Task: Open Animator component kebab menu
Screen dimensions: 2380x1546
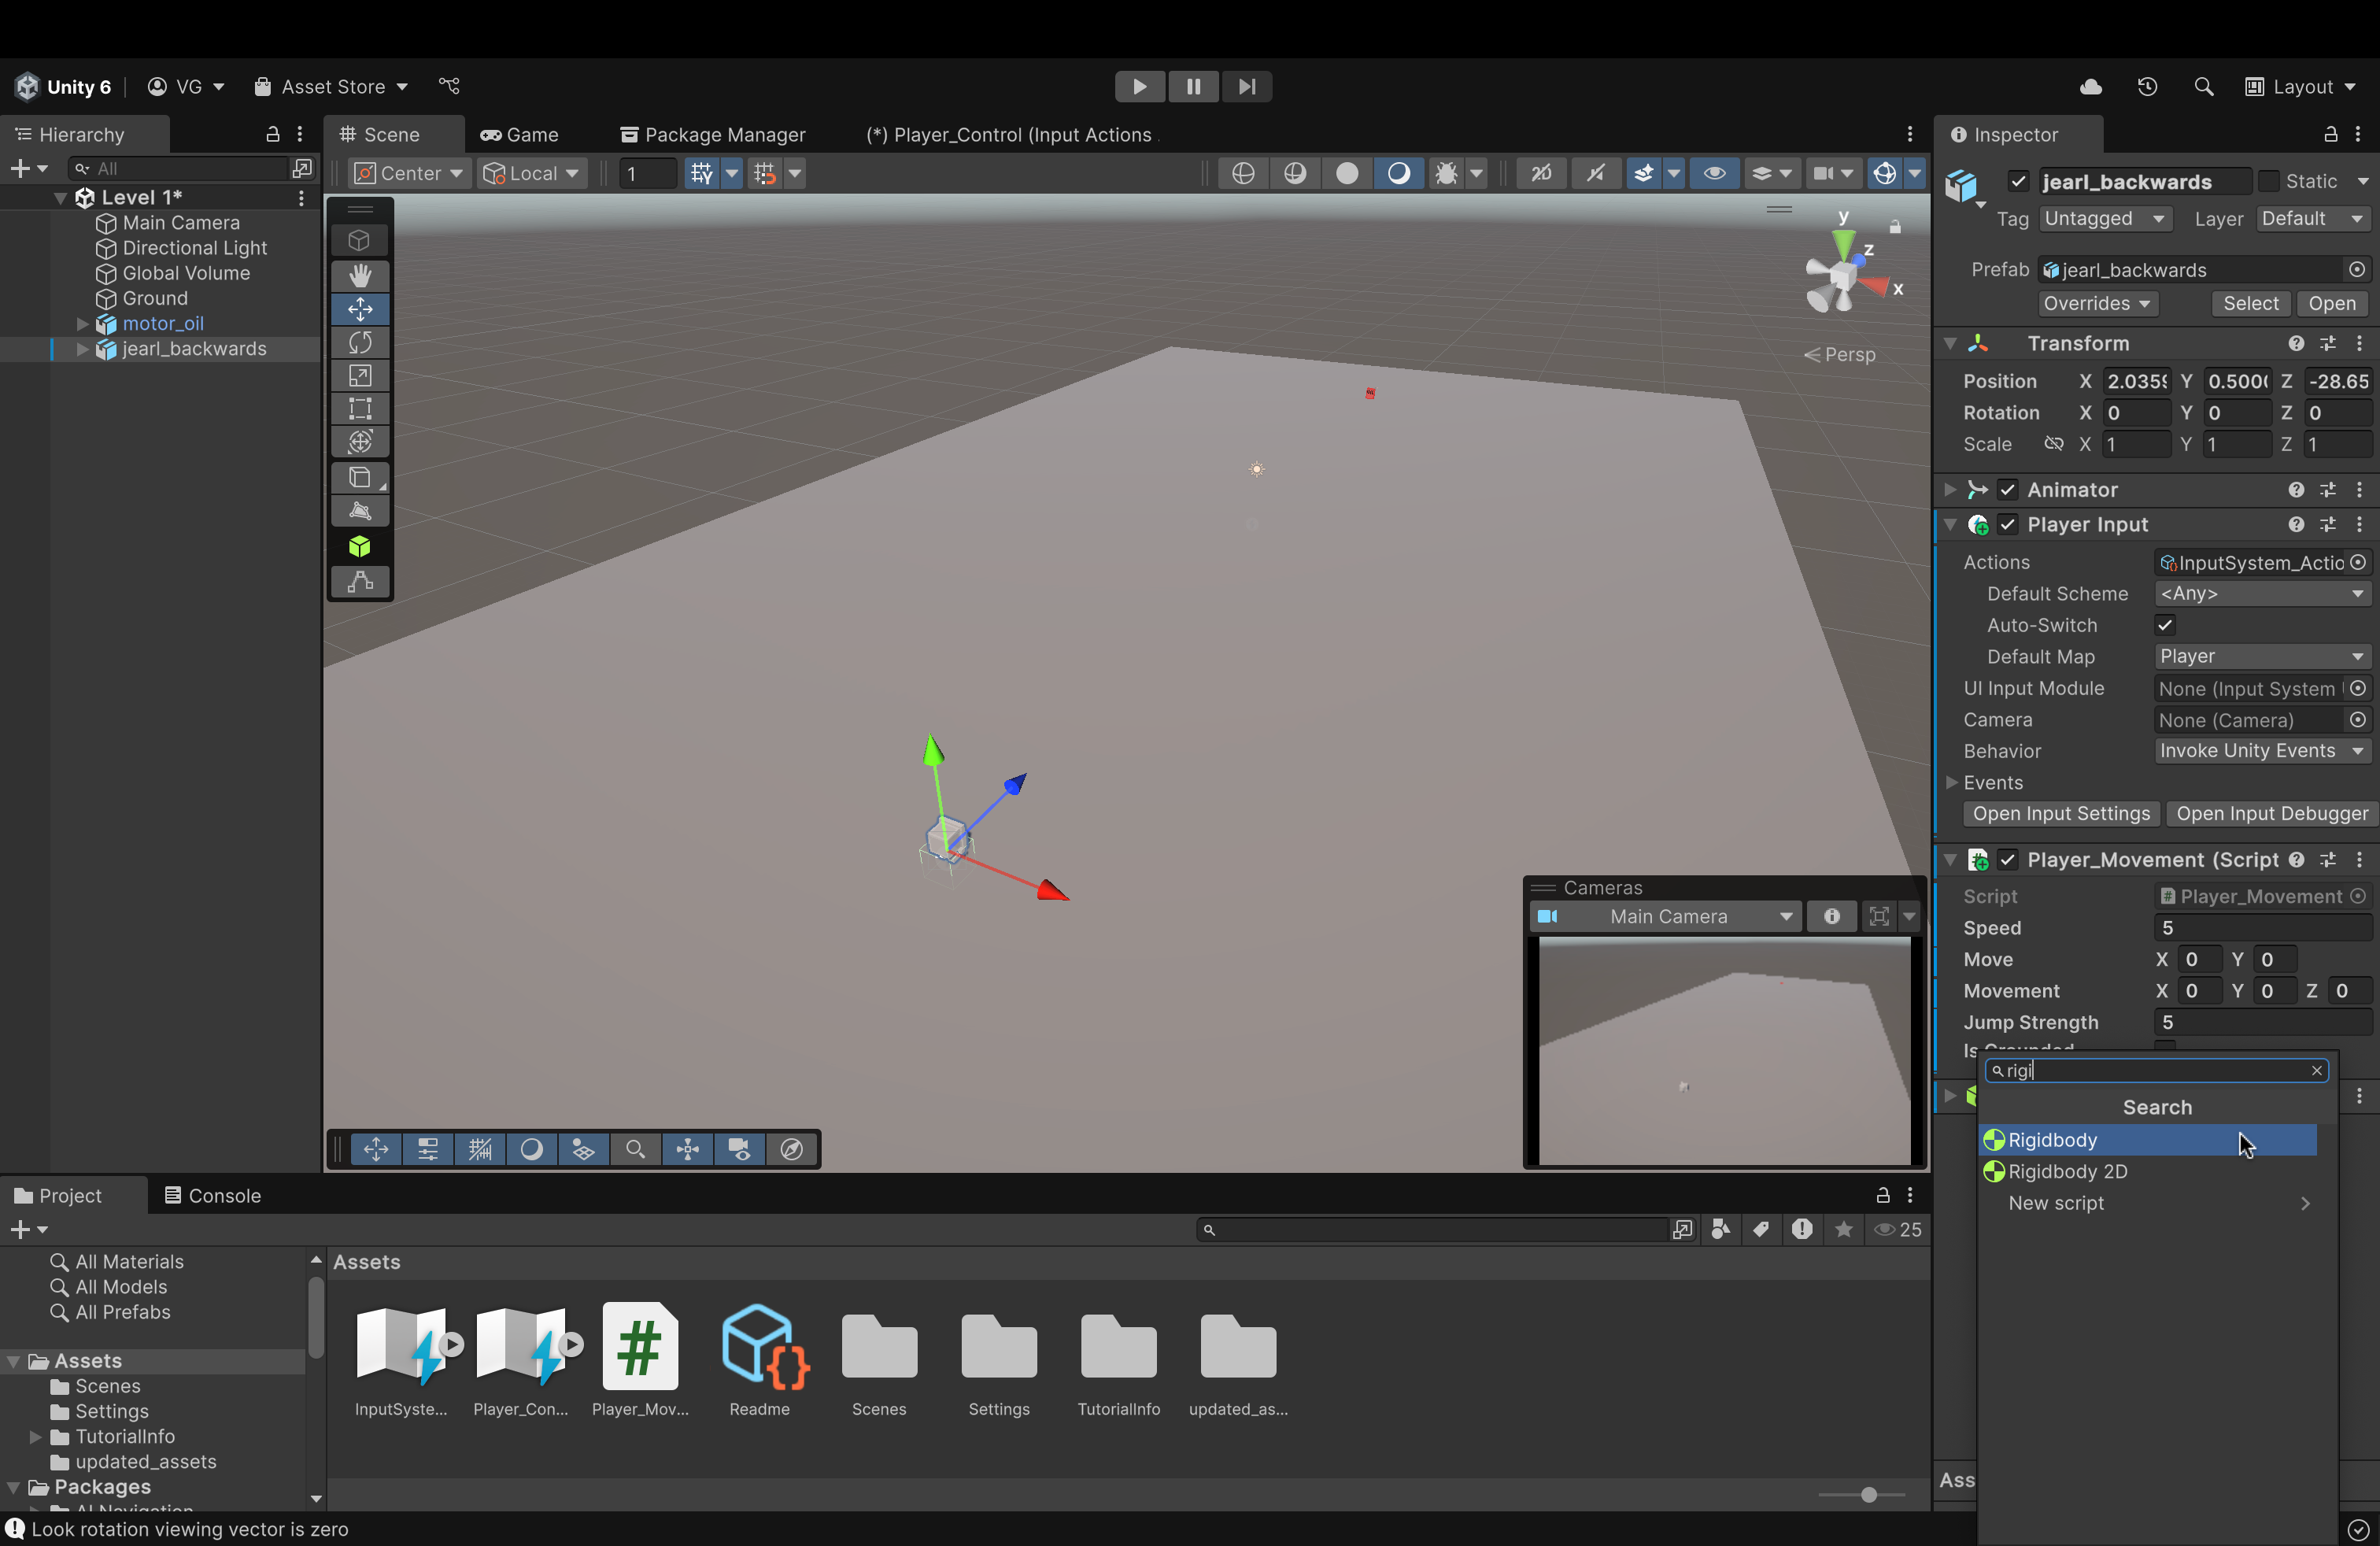Action: [2360, 490]
